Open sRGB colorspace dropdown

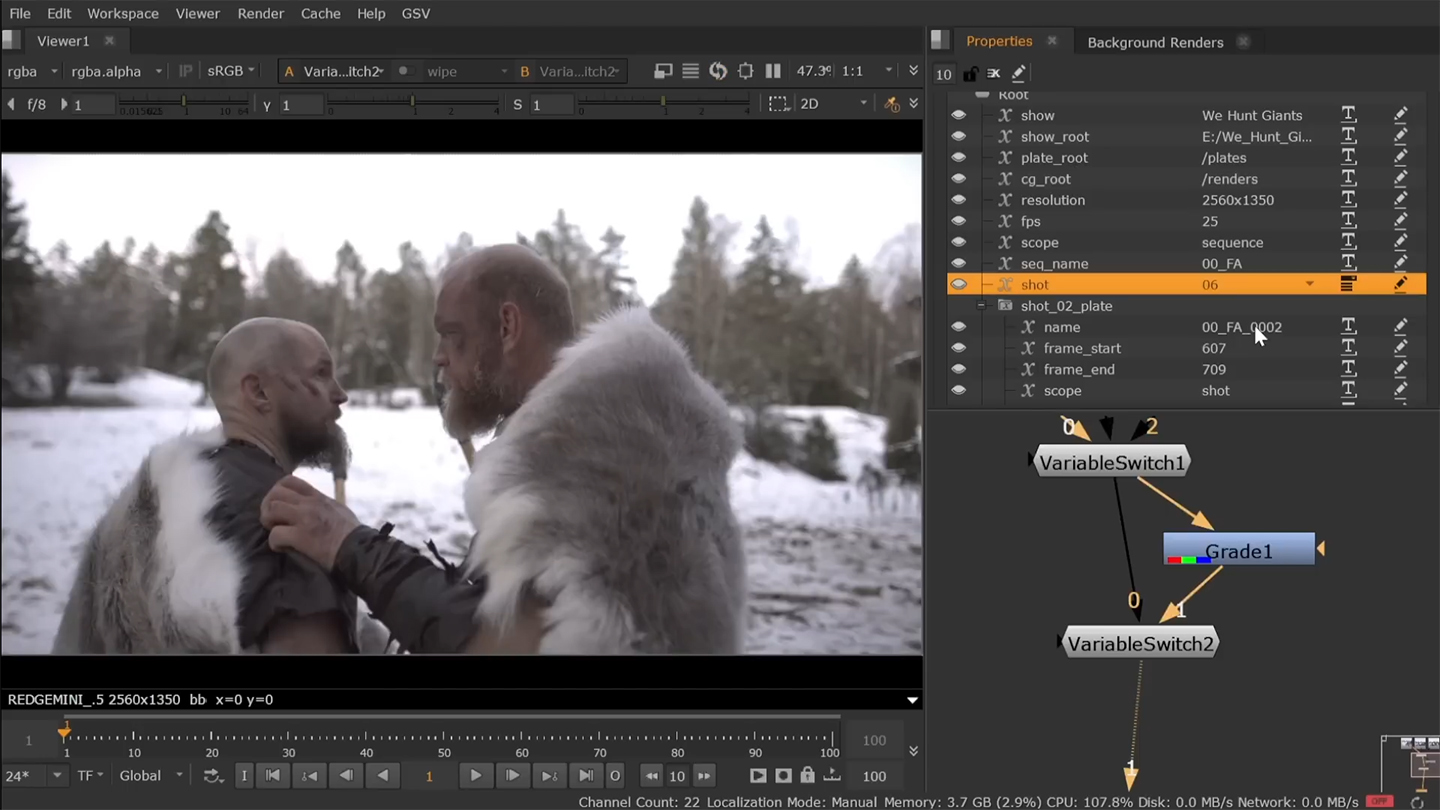pyautogui.click(x=231, y=71)
